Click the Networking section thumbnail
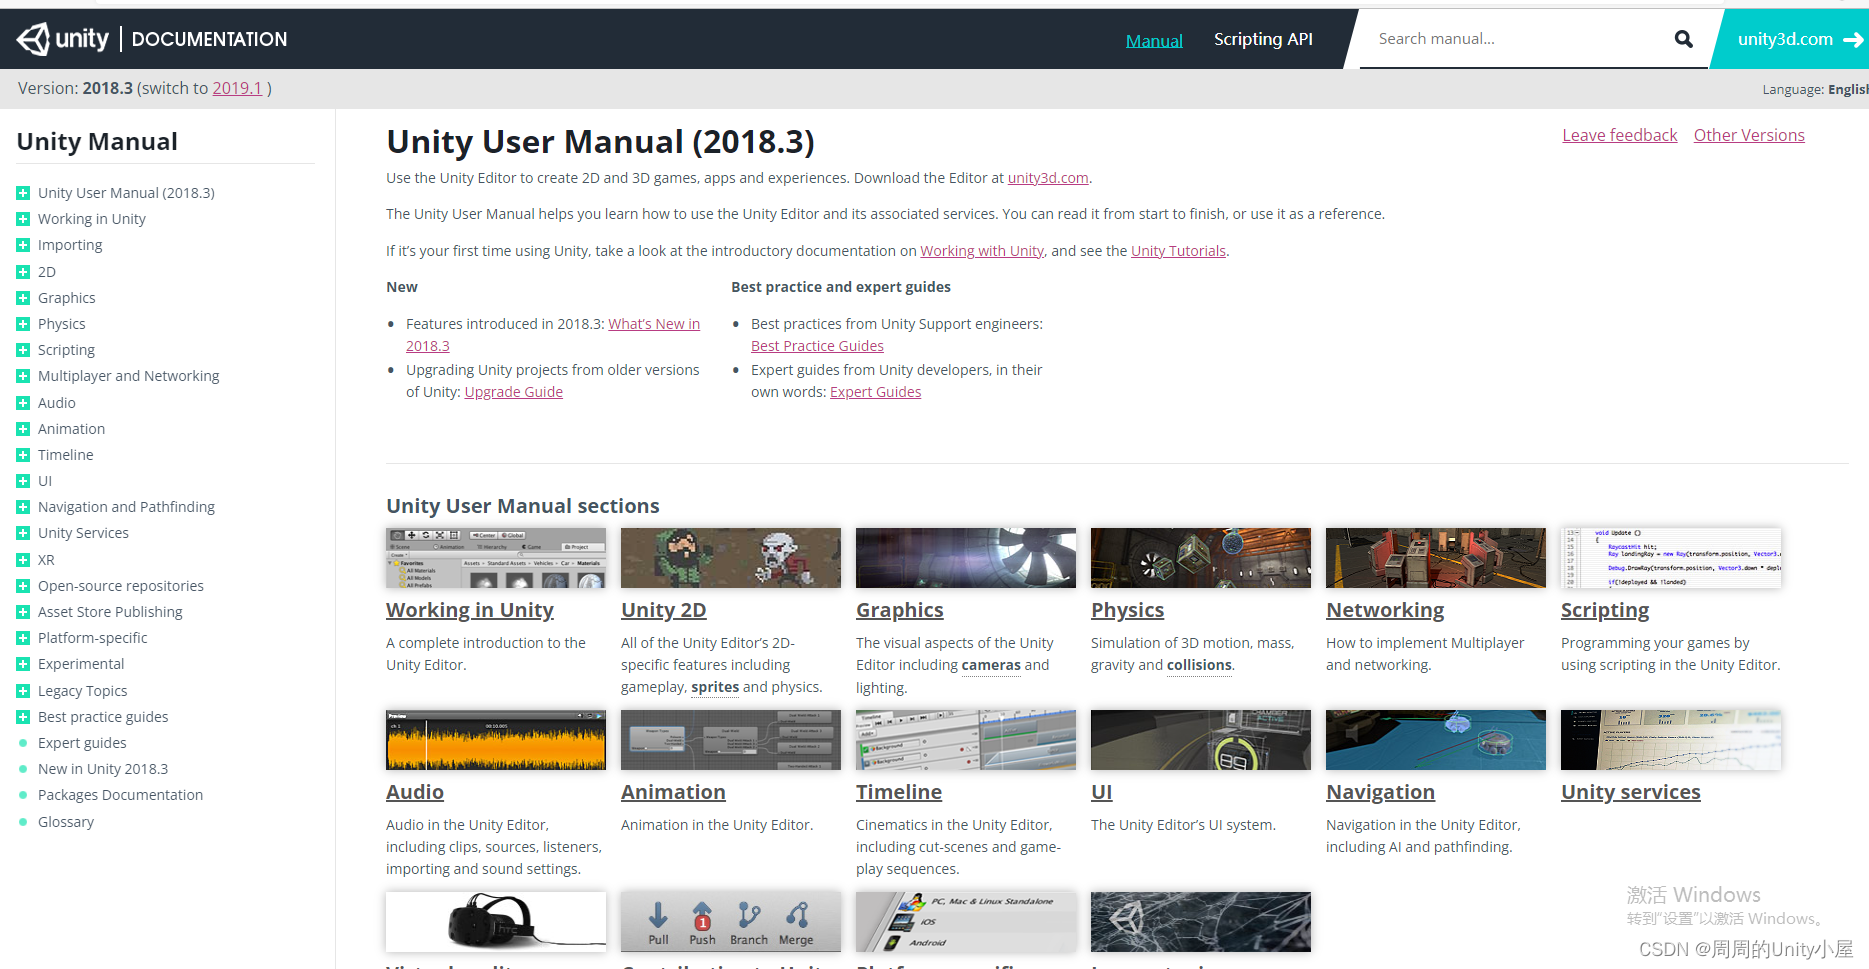 tap(1436, 558)
